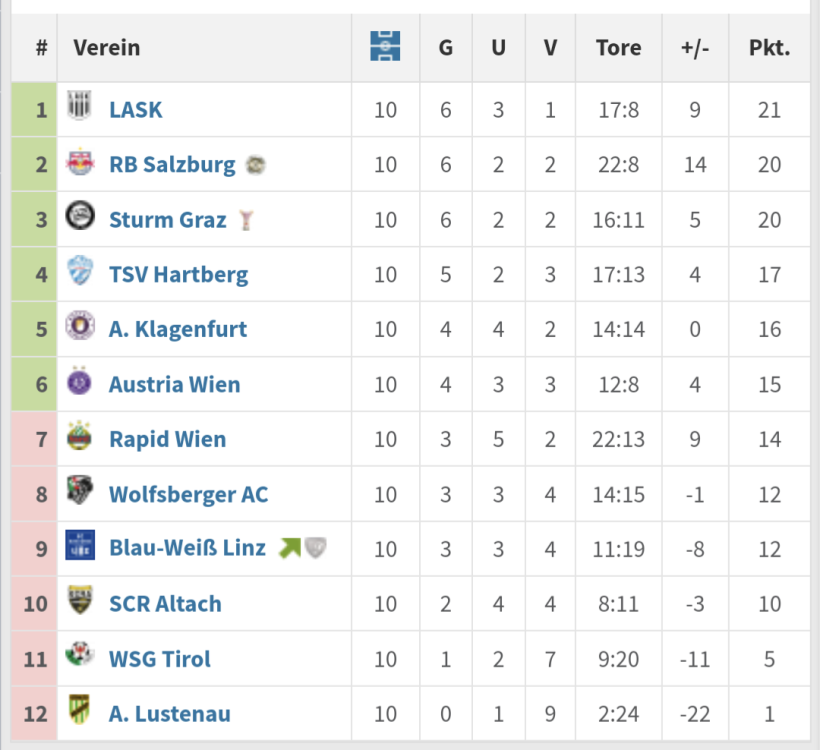Screen dimensions: 820x750
Task: Open the A. Lustenau team link
Action: coord(169,714)
